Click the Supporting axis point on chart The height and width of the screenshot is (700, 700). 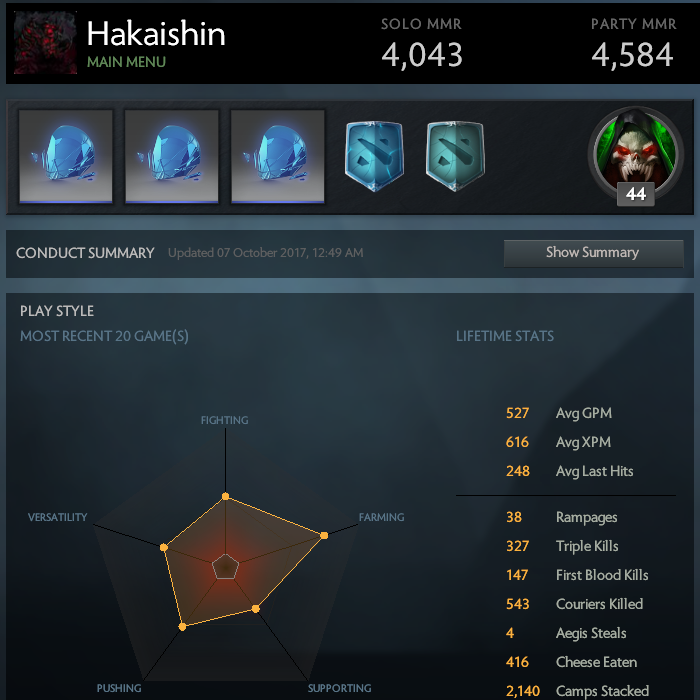click(x=255, y=608)
